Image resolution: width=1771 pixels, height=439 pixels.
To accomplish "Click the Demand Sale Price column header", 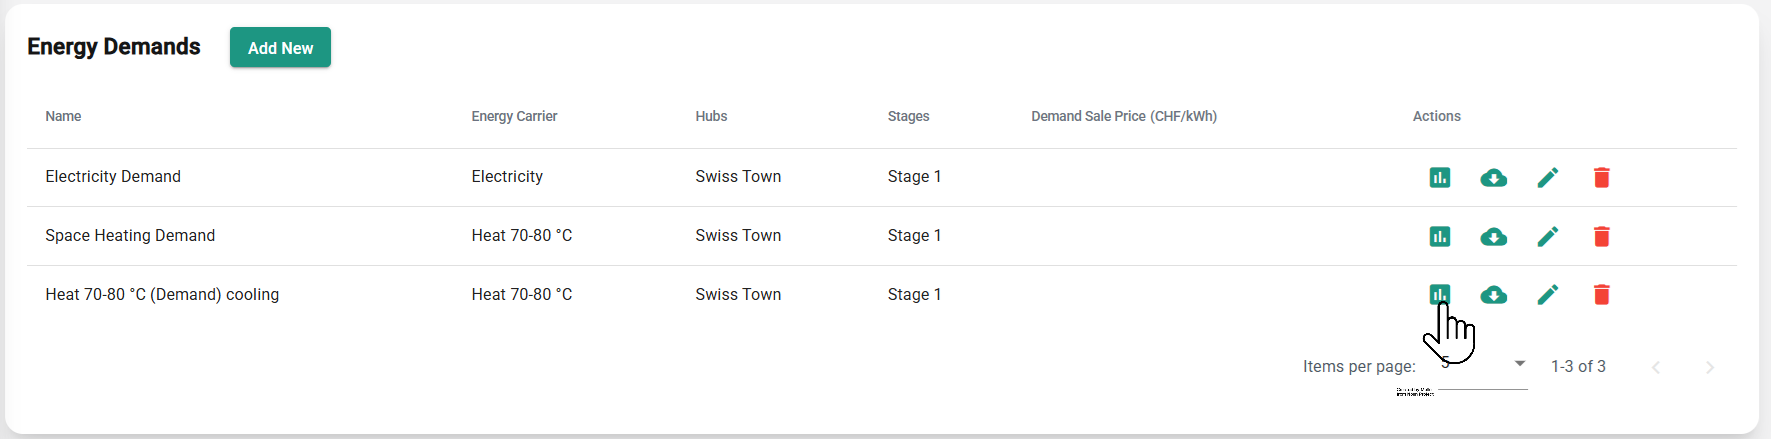I will click(1123, 117).
